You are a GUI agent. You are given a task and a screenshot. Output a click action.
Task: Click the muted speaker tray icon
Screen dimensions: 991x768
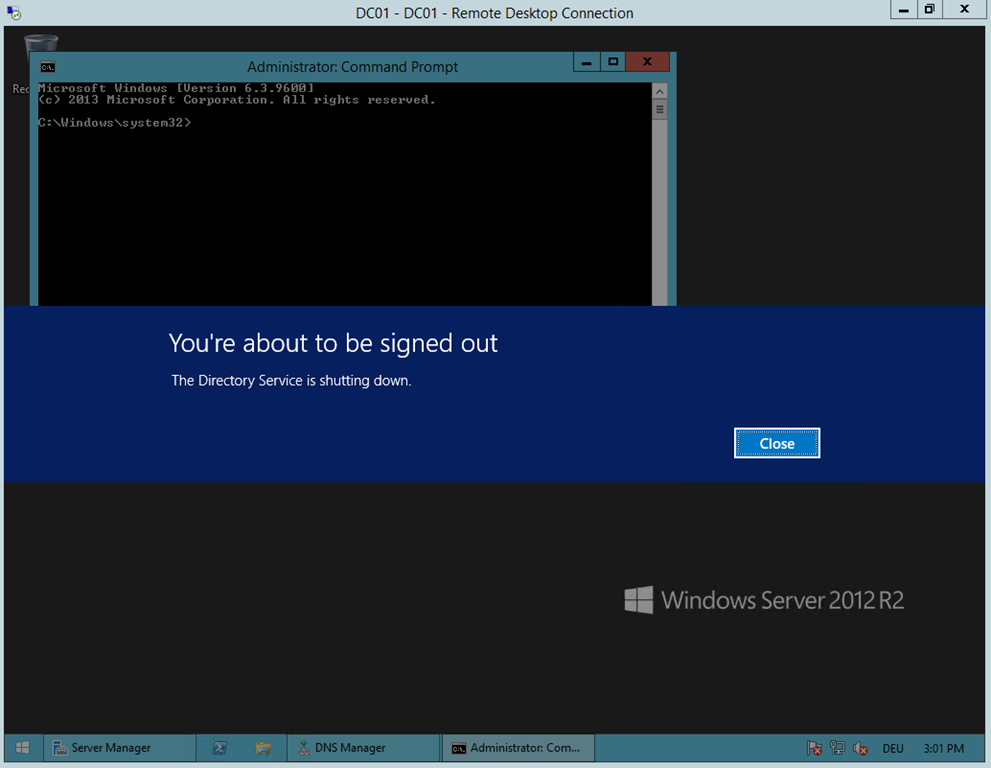pos(860,748)
